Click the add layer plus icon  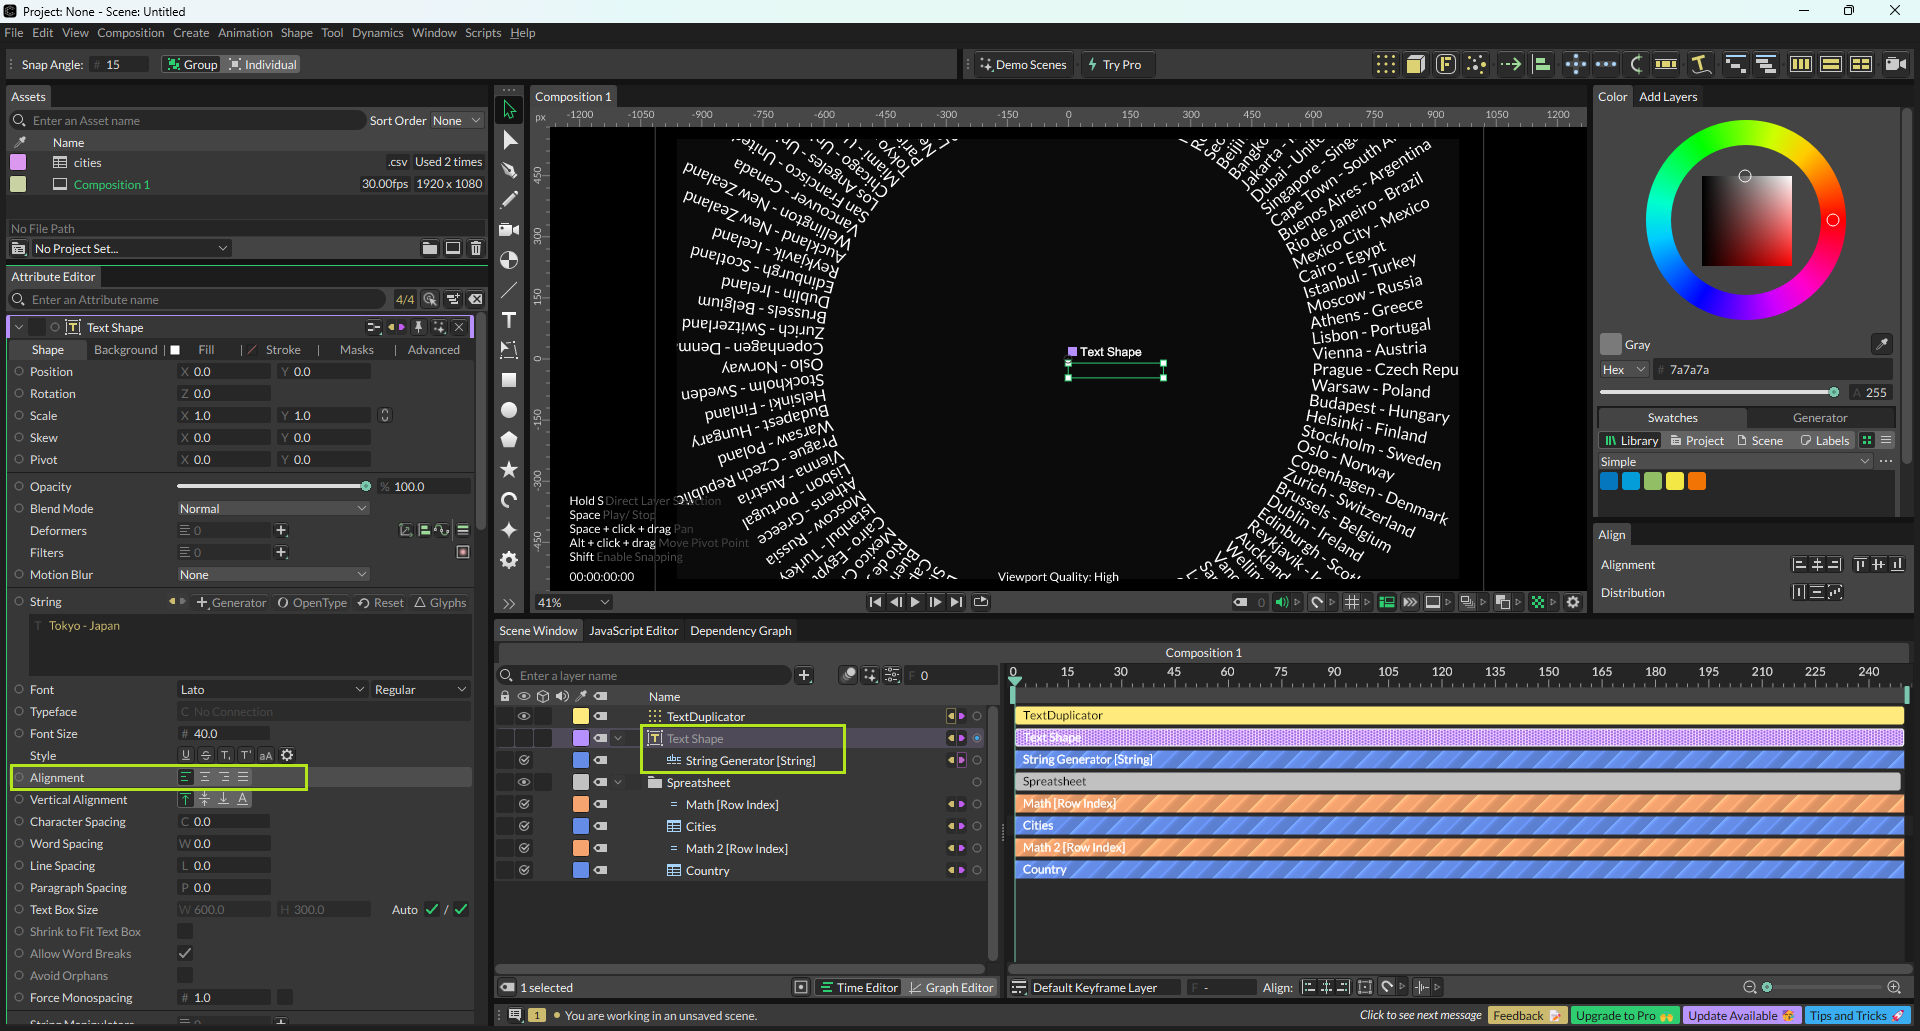[804, 676]
